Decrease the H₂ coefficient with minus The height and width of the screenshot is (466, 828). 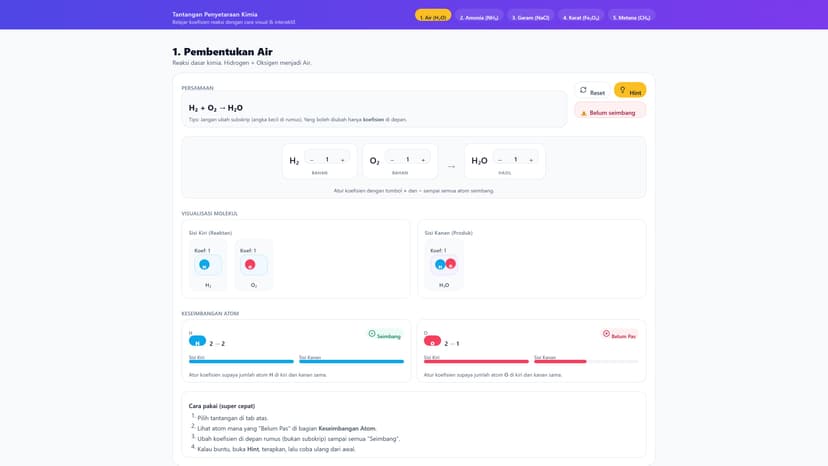click(x=312, y=160)
